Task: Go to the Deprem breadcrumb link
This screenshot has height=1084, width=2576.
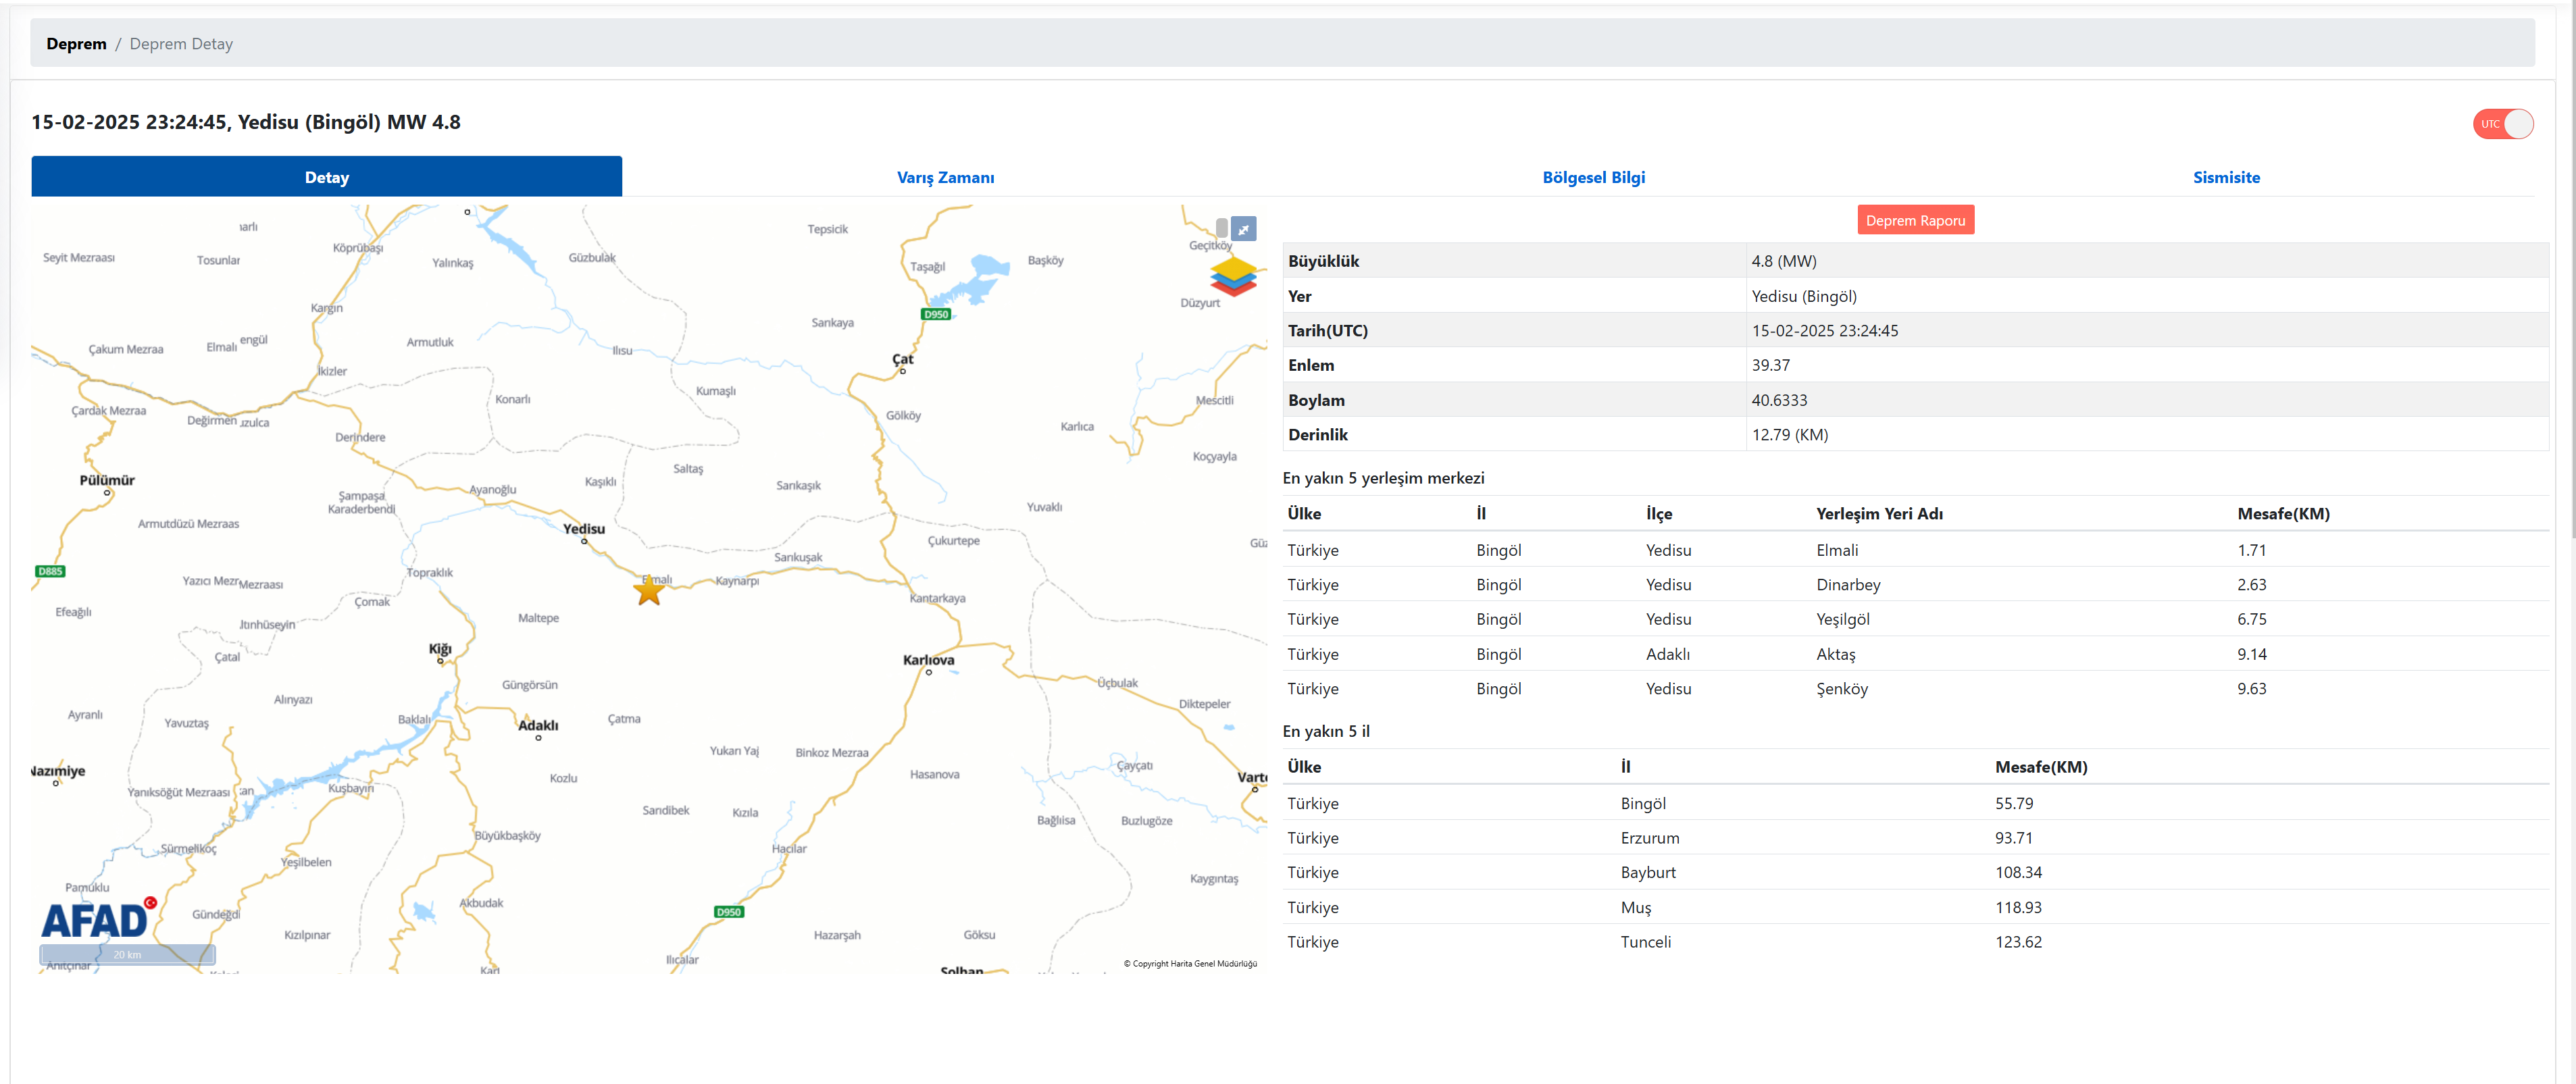Action: 76,44
